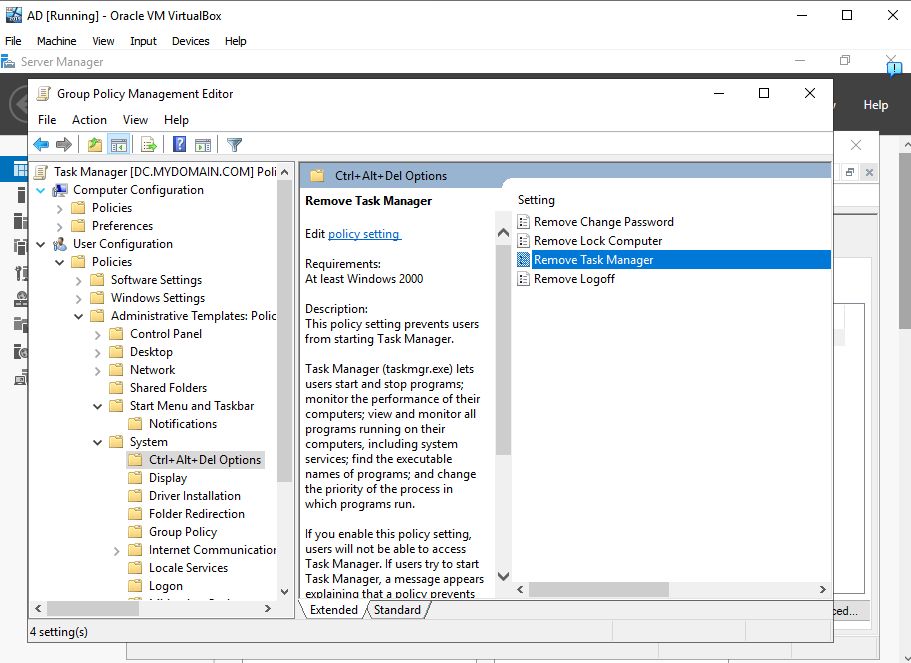
Task: Collapse the User Configuration node
Action: coord(41,244)
